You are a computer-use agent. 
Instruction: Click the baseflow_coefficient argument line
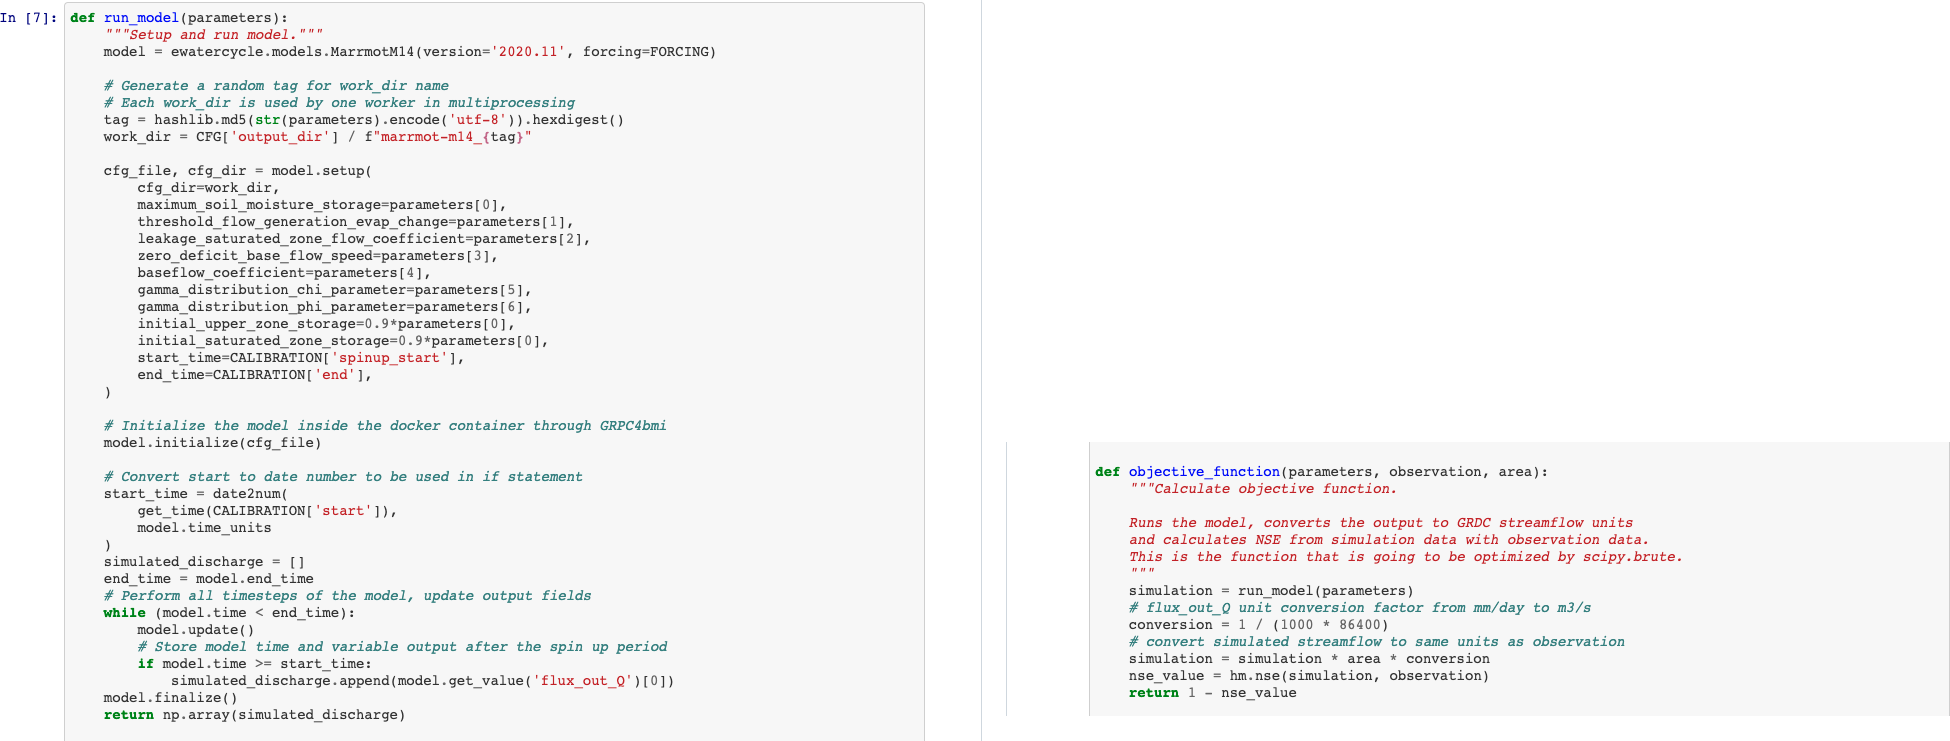tap(283, 273)
